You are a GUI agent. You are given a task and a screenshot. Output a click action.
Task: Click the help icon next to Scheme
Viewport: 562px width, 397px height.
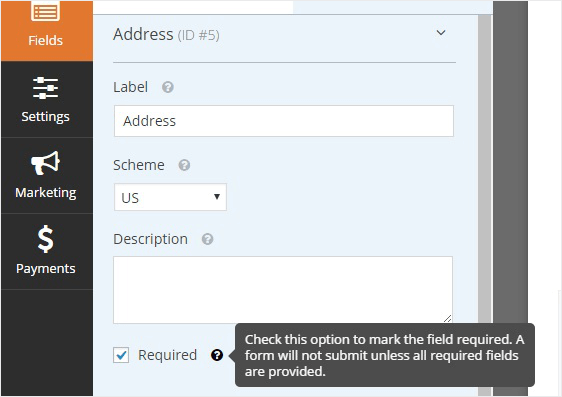pyautogui.click(x=184, y=165)
